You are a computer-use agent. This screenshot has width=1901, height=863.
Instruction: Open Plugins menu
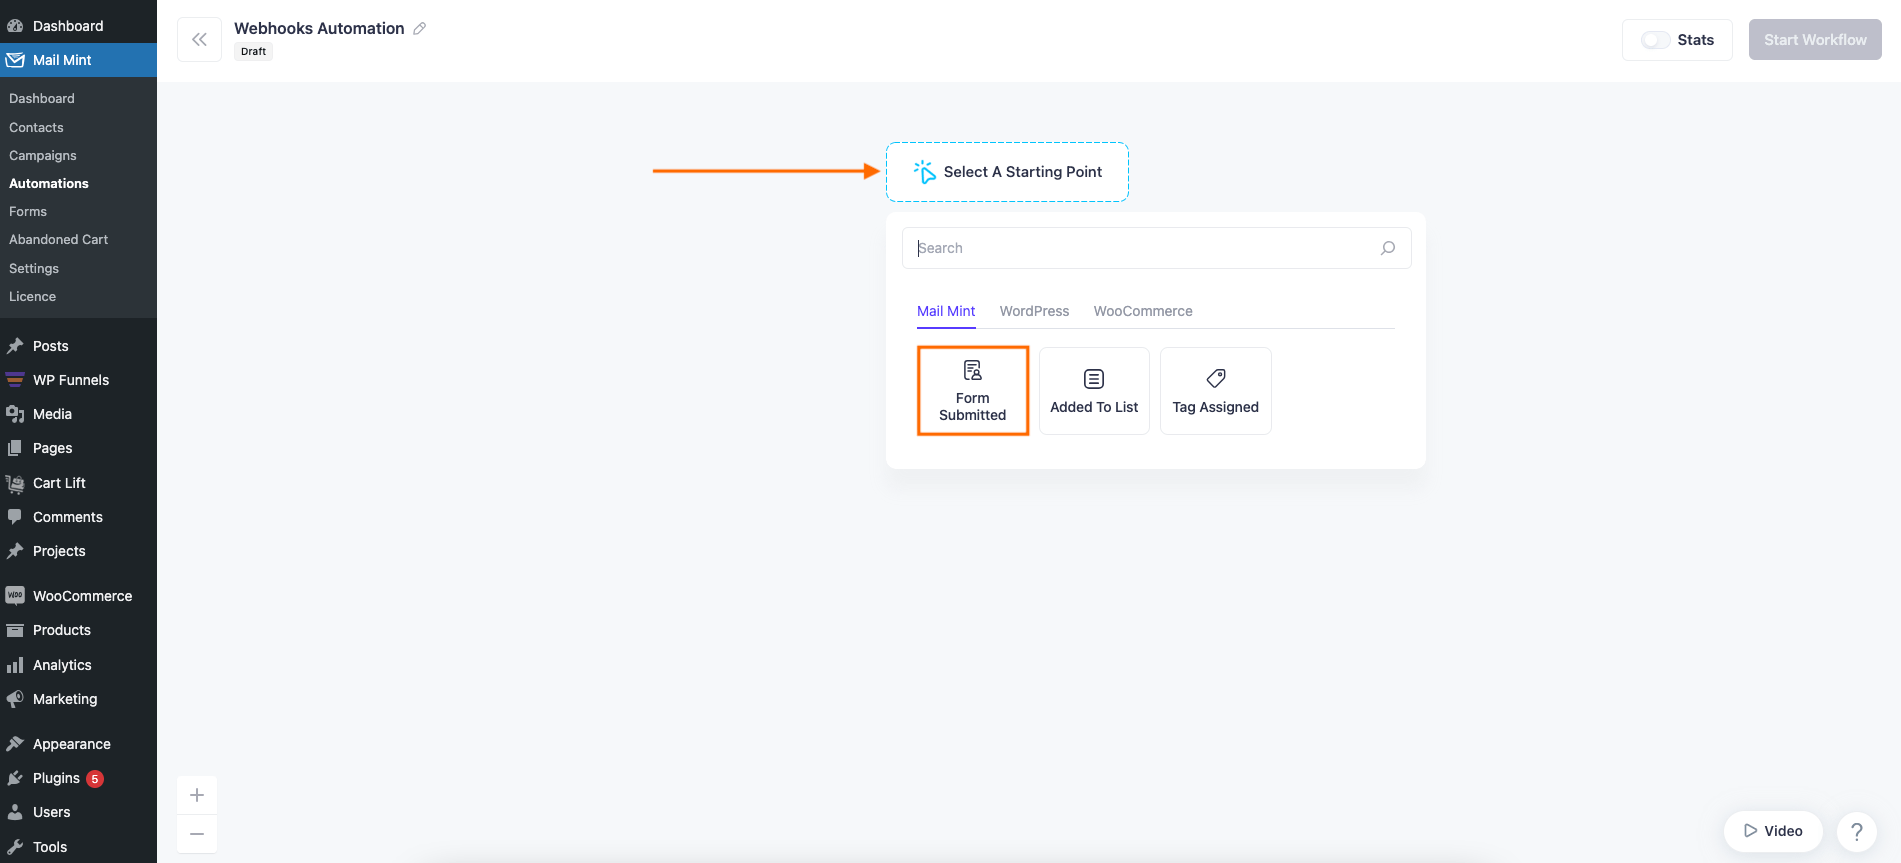(78, 778)
